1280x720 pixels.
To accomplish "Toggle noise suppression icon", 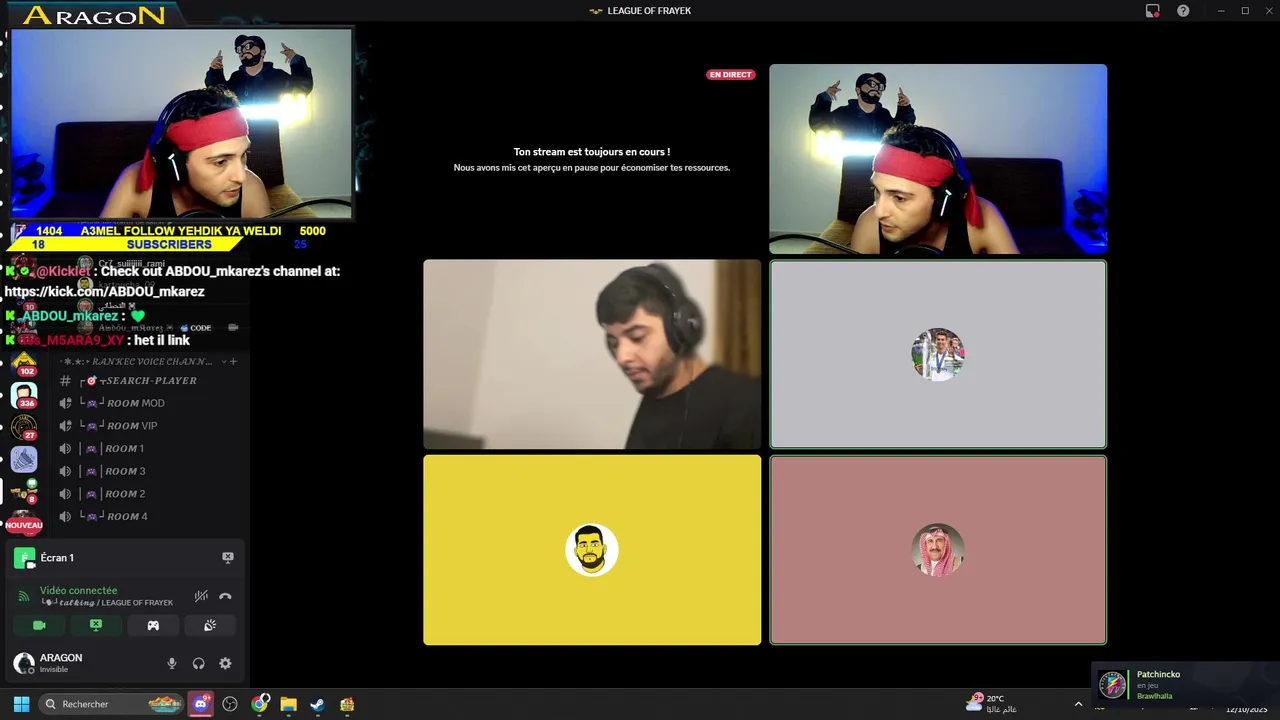I will tap(201, 596).
